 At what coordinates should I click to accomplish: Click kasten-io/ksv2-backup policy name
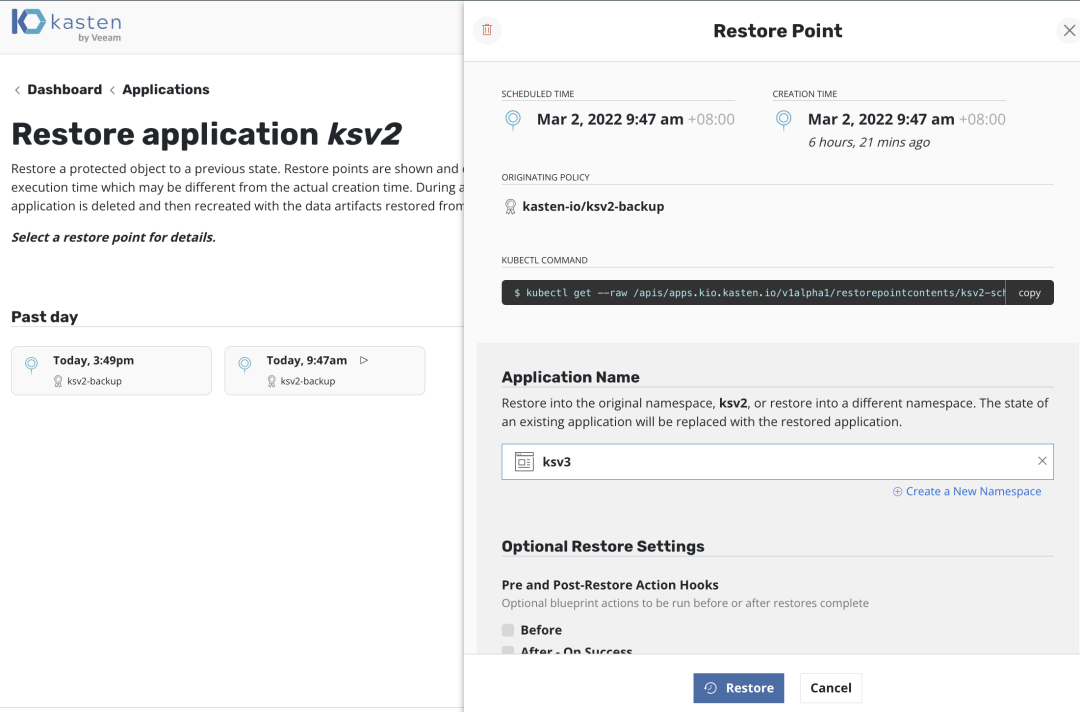(x=593, y=207)
